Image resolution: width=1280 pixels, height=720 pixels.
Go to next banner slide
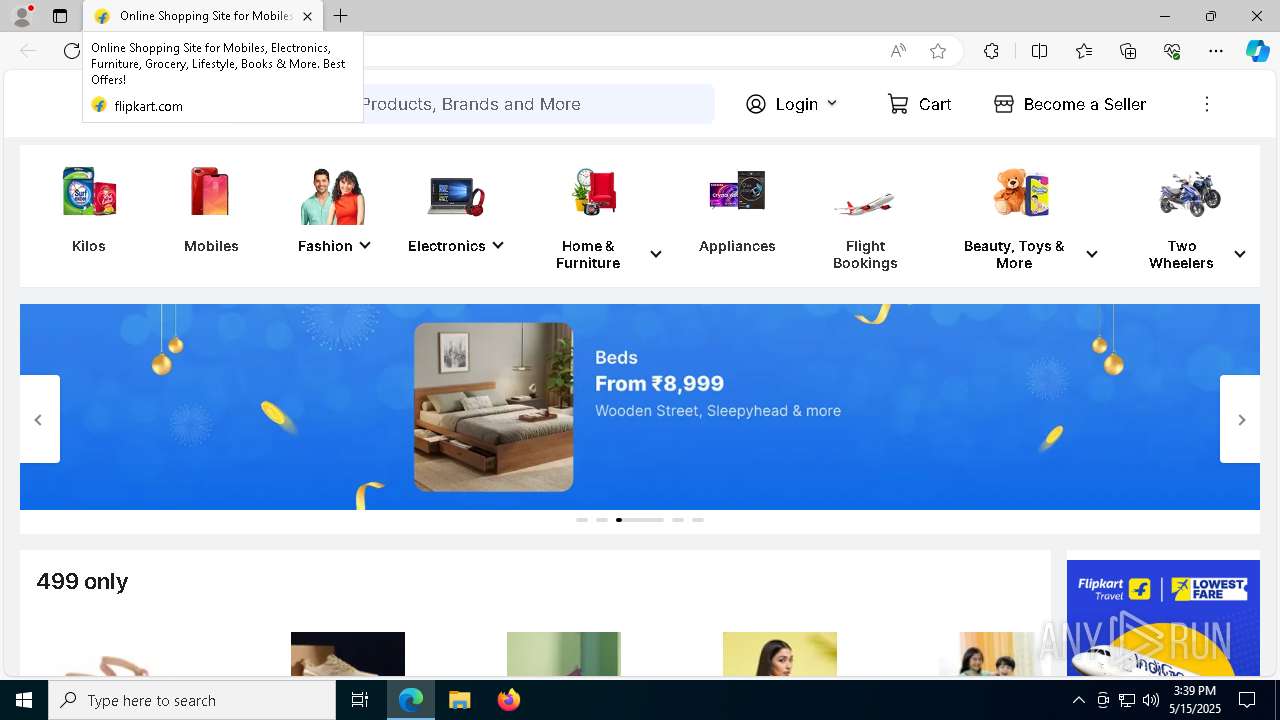pos(1241,419)
